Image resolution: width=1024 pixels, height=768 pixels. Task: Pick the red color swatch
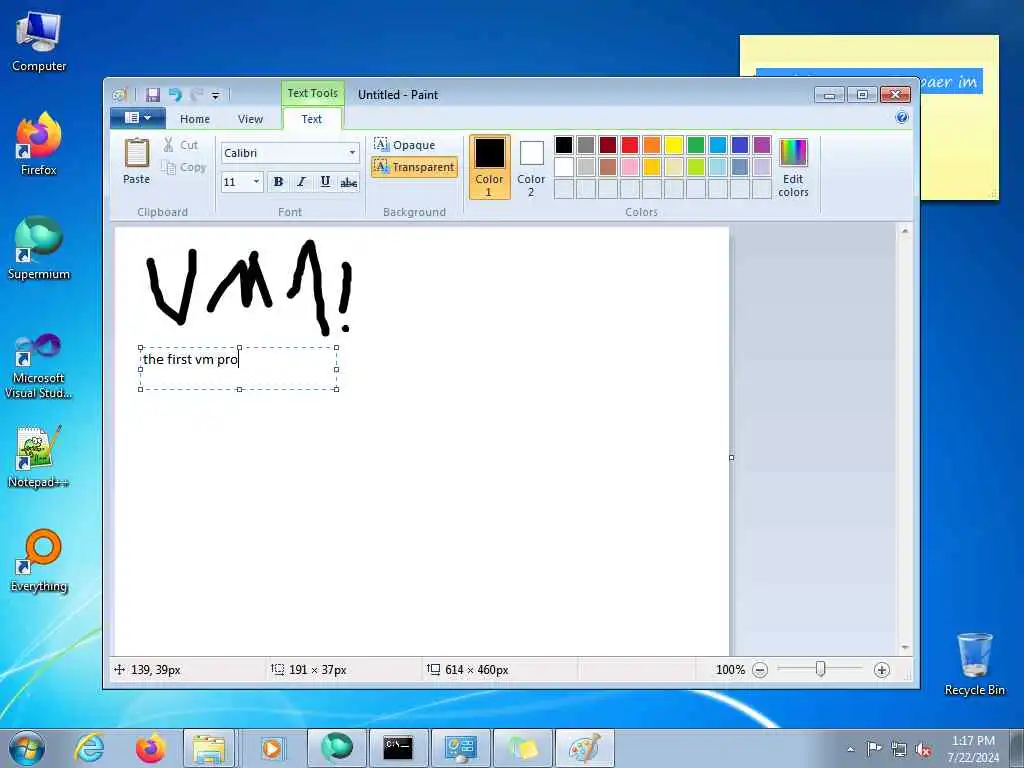click(x=630, y=144)
